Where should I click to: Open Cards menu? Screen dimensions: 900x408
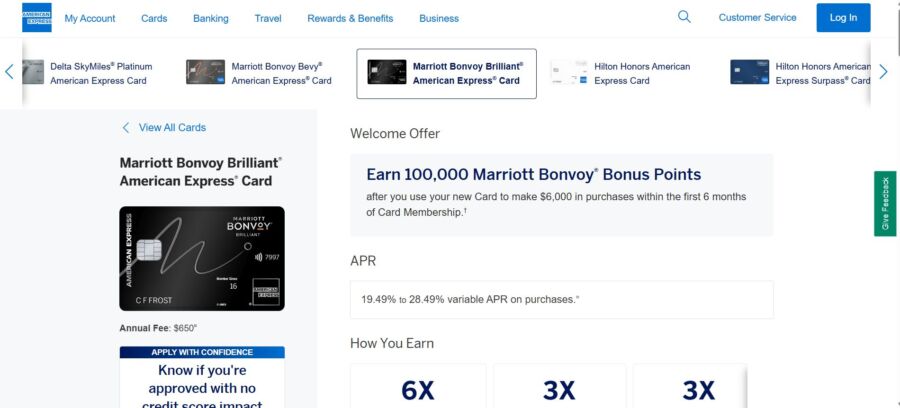[x=154, y=18]
